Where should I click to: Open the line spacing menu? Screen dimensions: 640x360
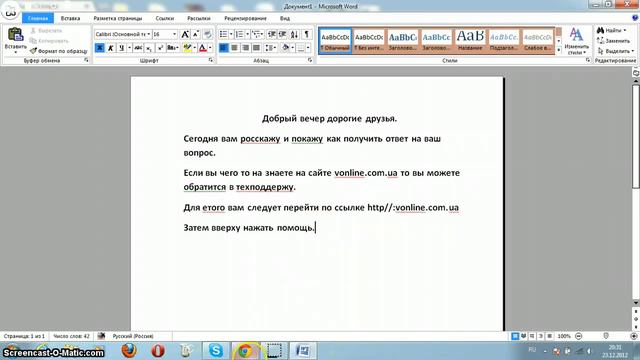pyautogui.click(x=270, y=48)
